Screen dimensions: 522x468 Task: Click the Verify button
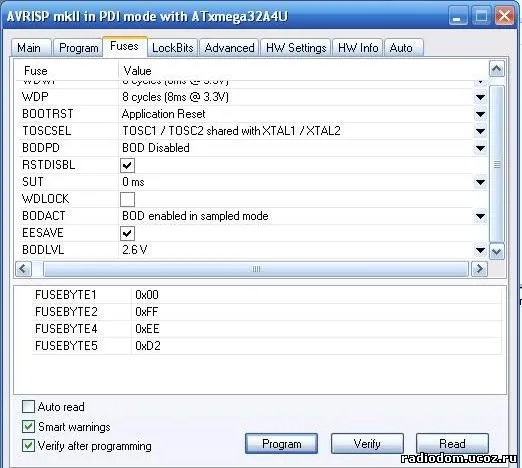(367, 444)
